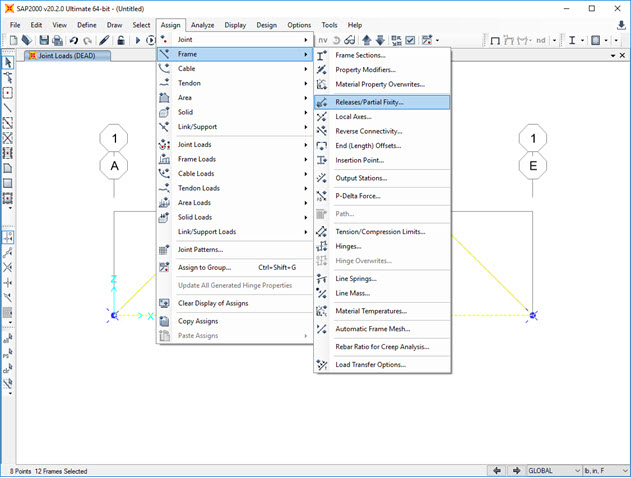
Task: Click the download arrow icon top right
Action: coord(621,25)
